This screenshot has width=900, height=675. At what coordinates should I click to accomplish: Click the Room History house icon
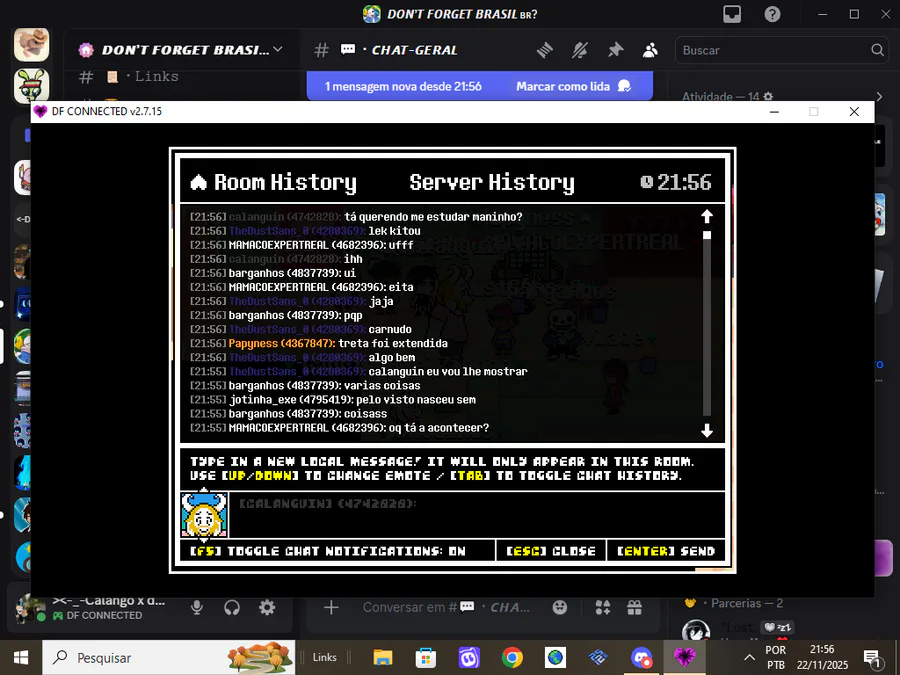(x=199, y=183)
